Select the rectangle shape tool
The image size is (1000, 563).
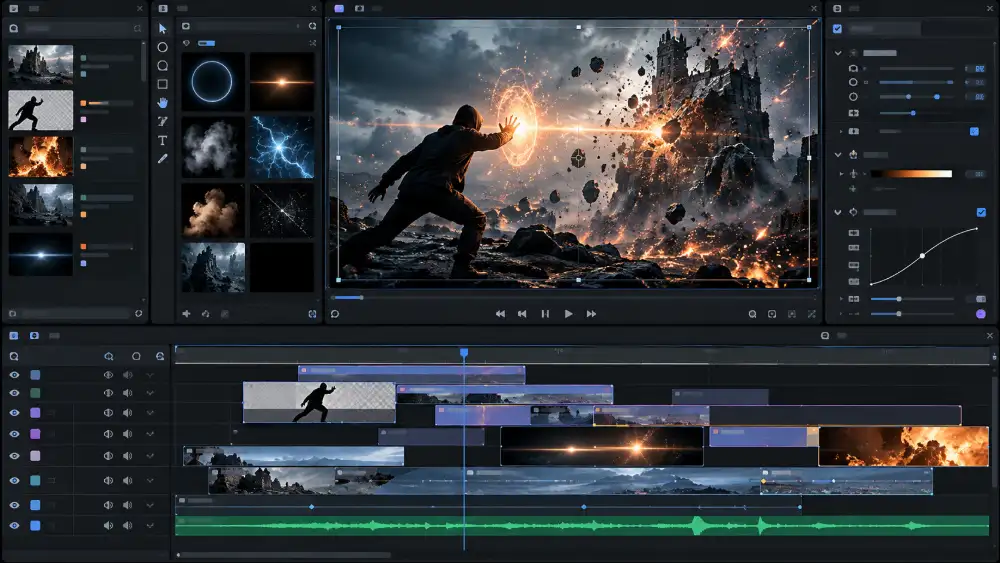tap(163, 84)
